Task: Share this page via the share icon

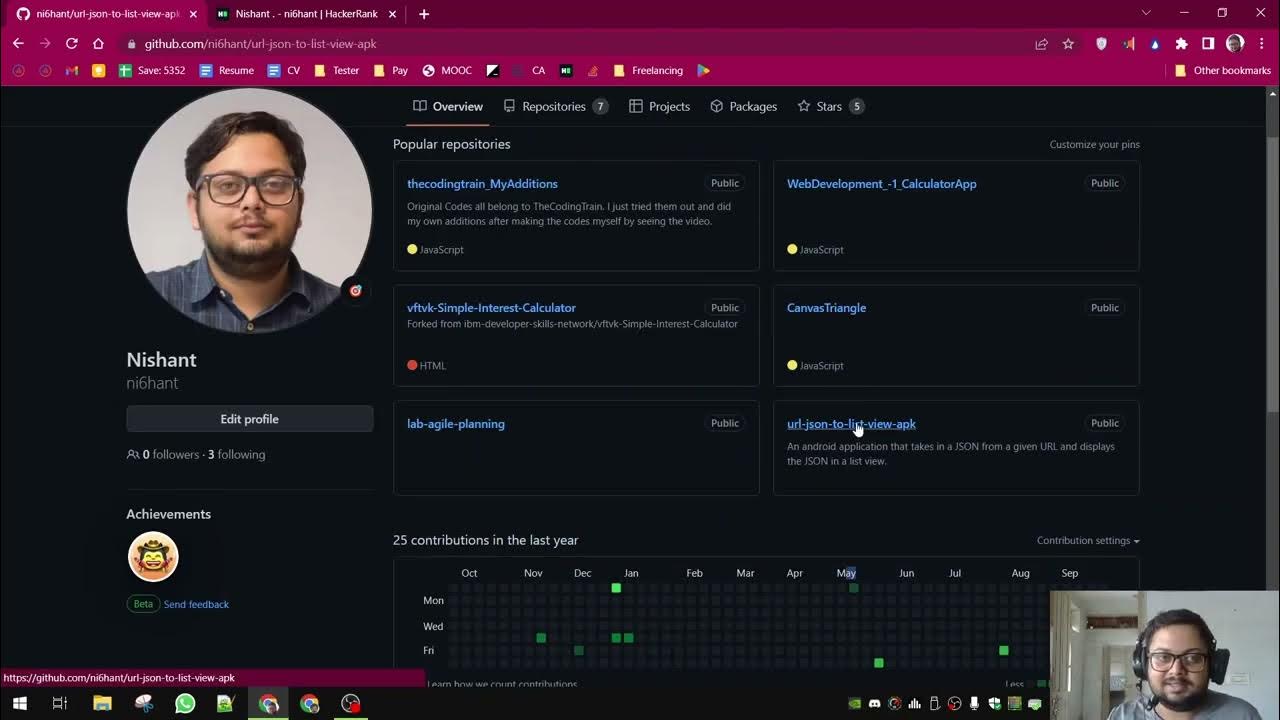Action: click(1041, 44)
